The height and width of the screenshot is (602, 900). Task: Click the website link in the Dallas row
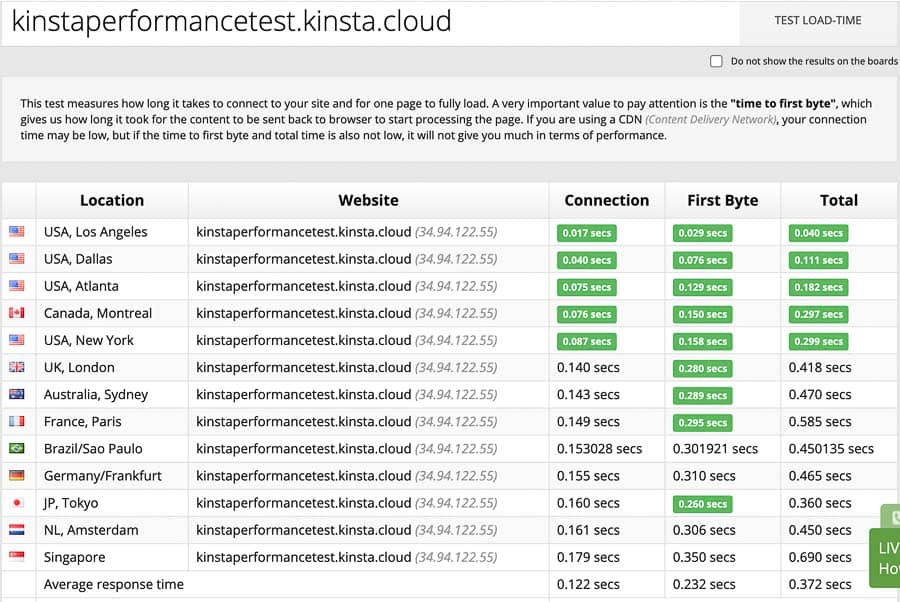[x=303, y=259]
